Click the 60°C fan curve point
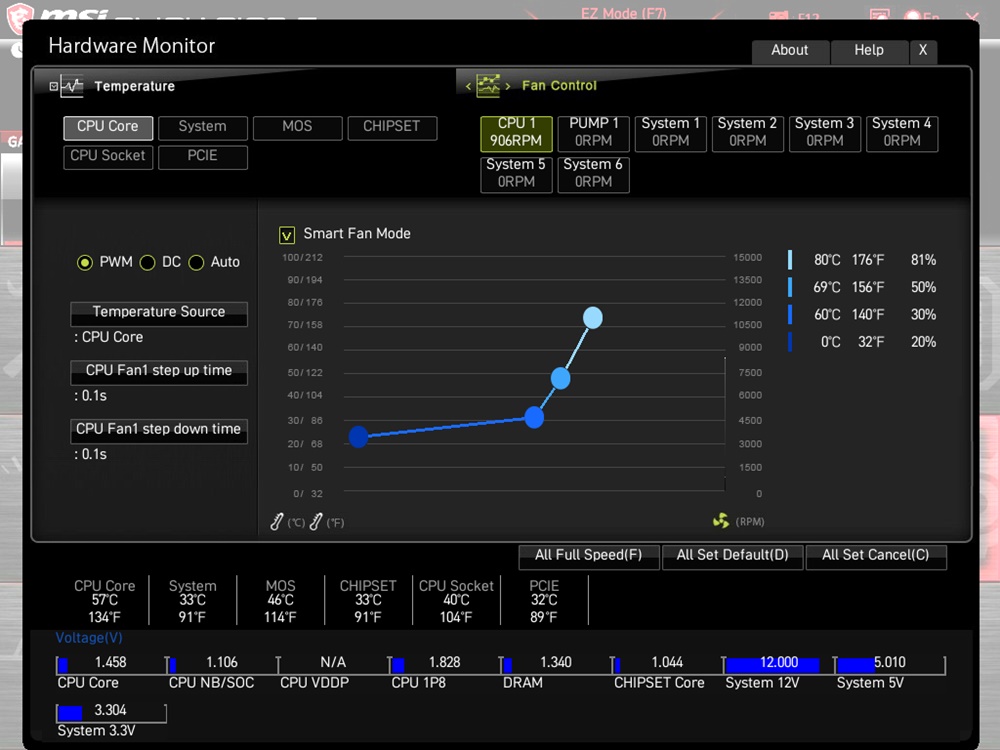Screen dimensions: 1000x750 point(534,418)
